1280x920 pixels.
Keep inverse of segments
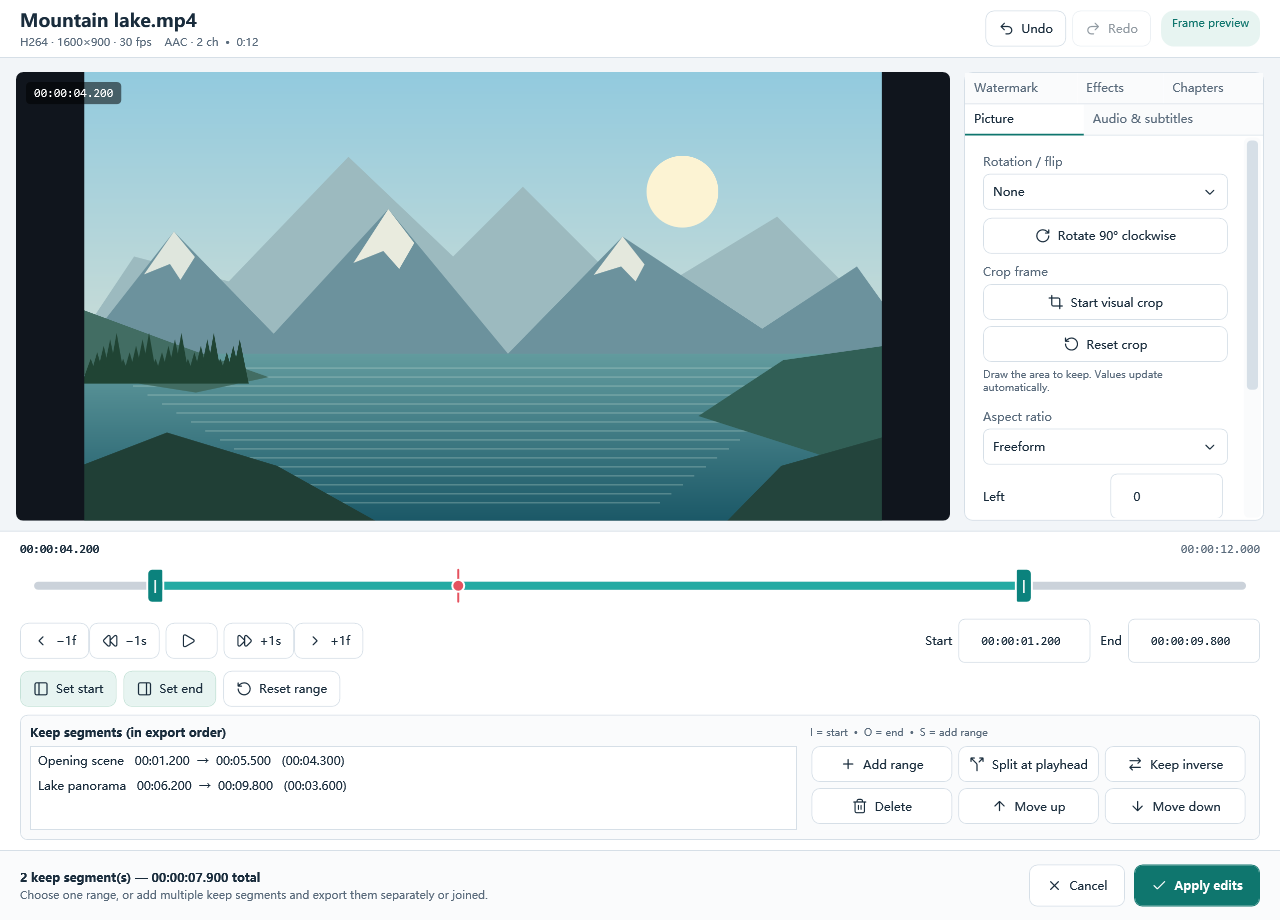pyautogui.click(x=1175, y=765)
